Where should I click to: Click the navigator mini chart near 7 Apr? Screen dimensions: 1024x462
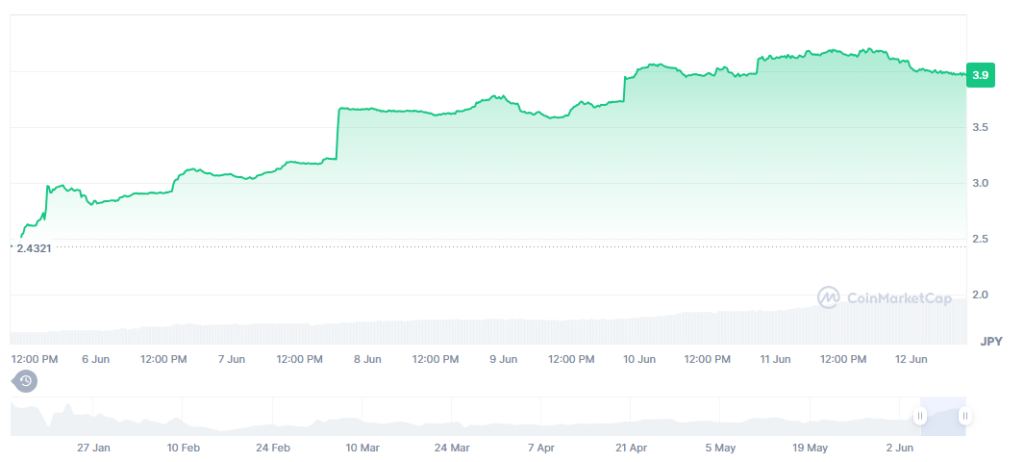(541, 418)
